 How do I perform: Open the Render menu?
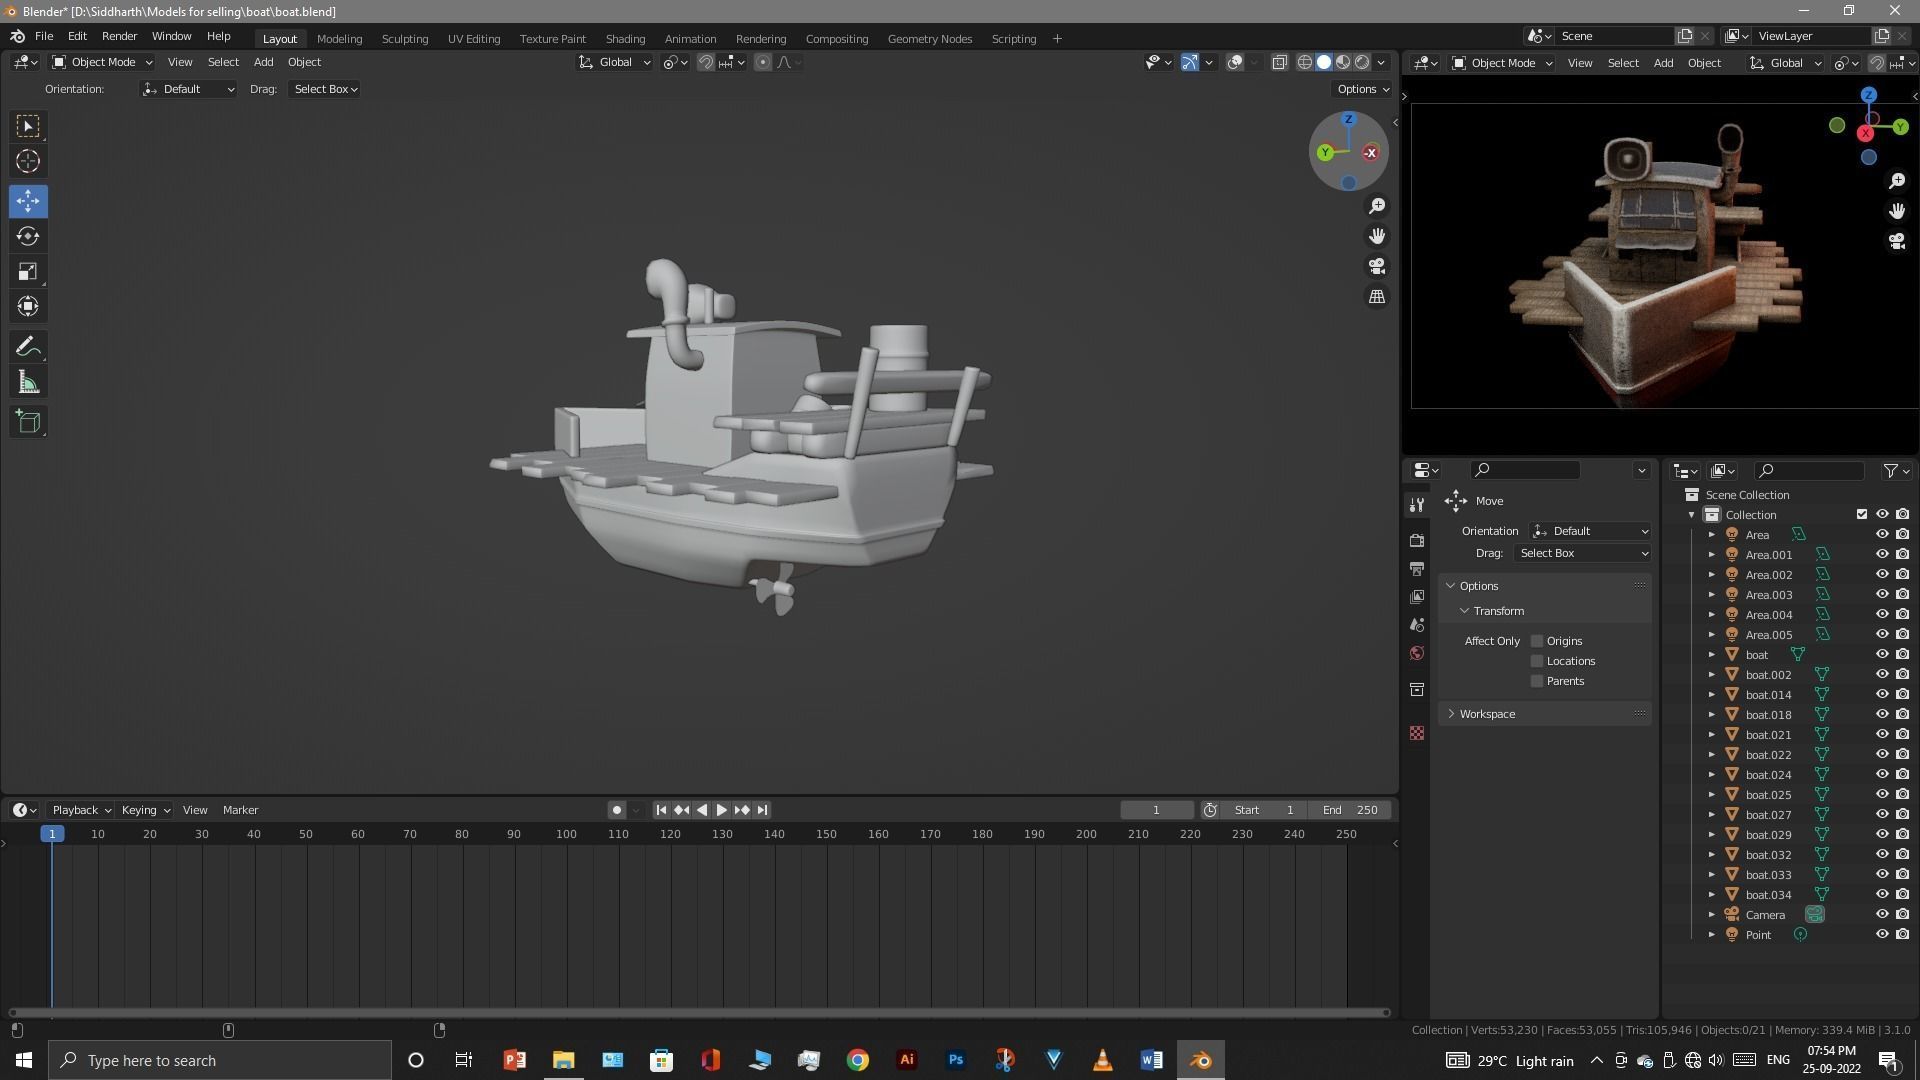click(119, 36)
